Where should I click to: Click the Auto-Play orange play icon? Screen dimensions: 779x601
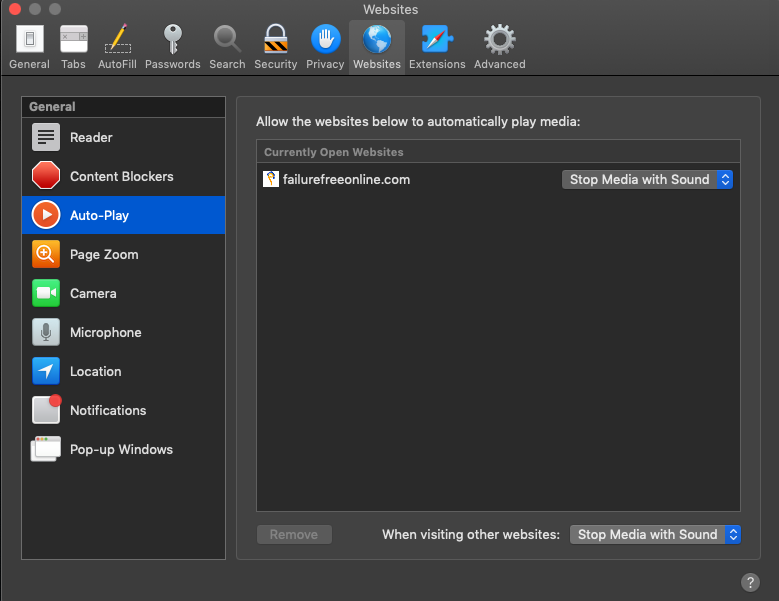46,215
